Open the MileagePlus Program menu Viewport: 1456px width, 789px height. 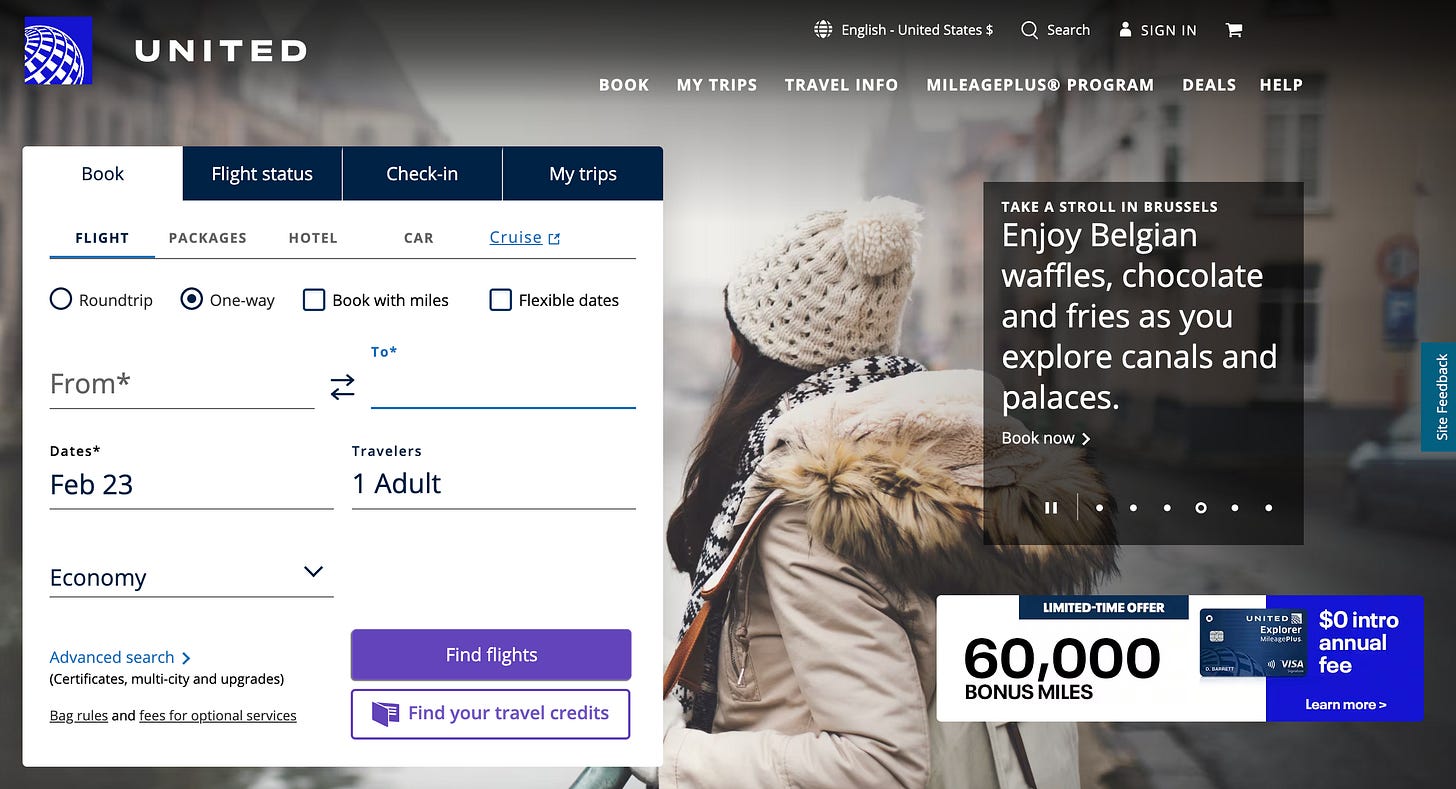pos(1040,85)
